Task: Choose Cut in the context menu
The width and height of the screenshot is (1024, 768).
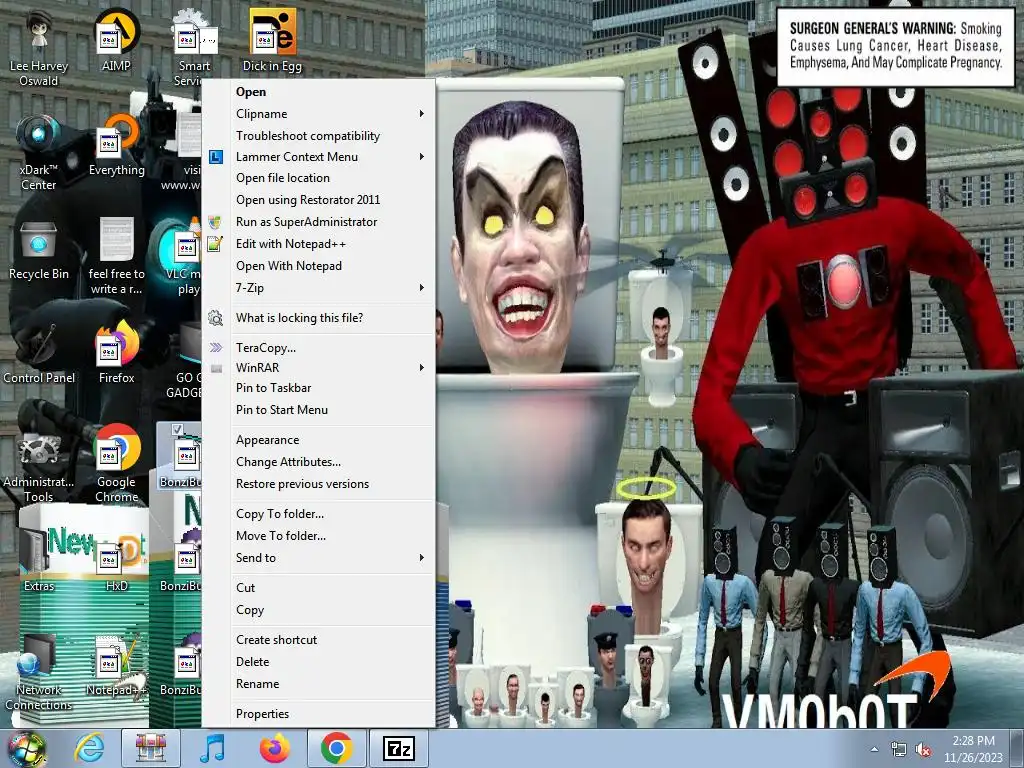Action: [318, 588]
